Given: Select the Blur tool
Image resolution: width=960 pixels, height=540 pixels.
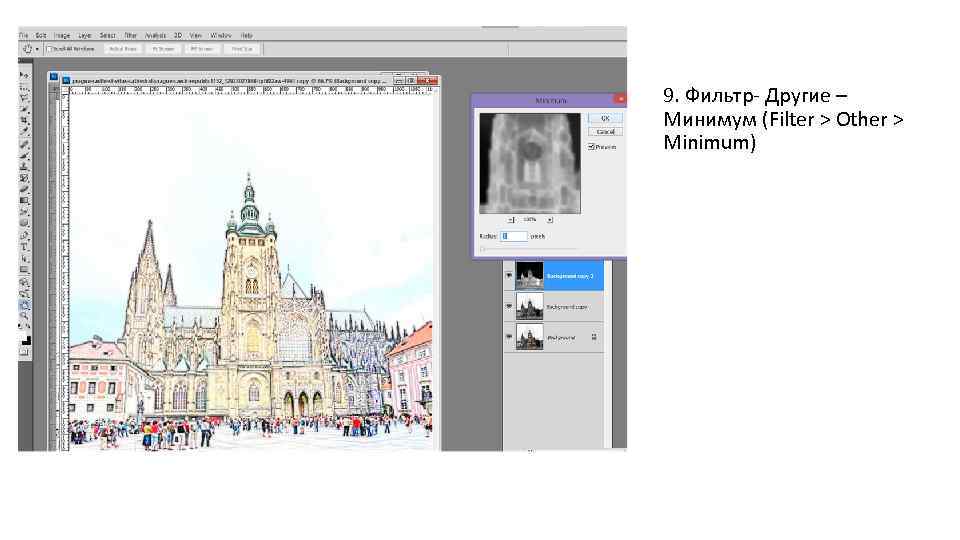Looking at the screenshot, I should [x=24, y=212].
